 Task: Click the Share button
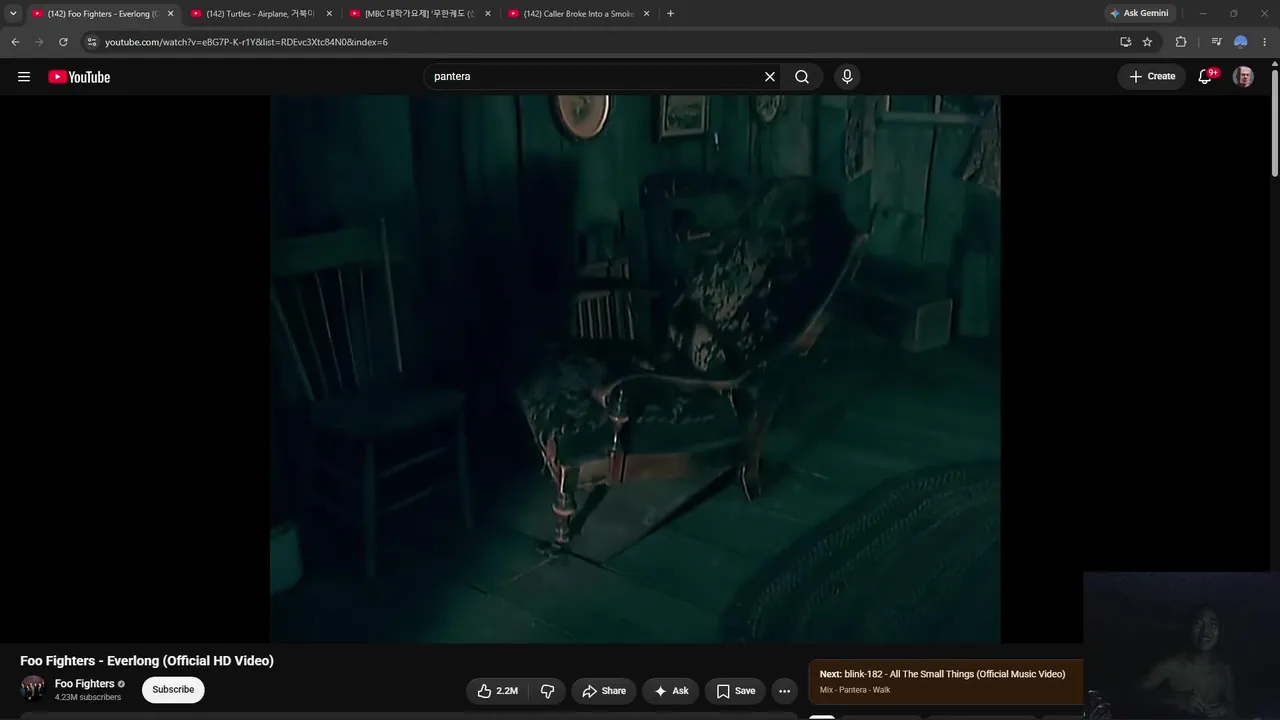(x=604, y=691)
